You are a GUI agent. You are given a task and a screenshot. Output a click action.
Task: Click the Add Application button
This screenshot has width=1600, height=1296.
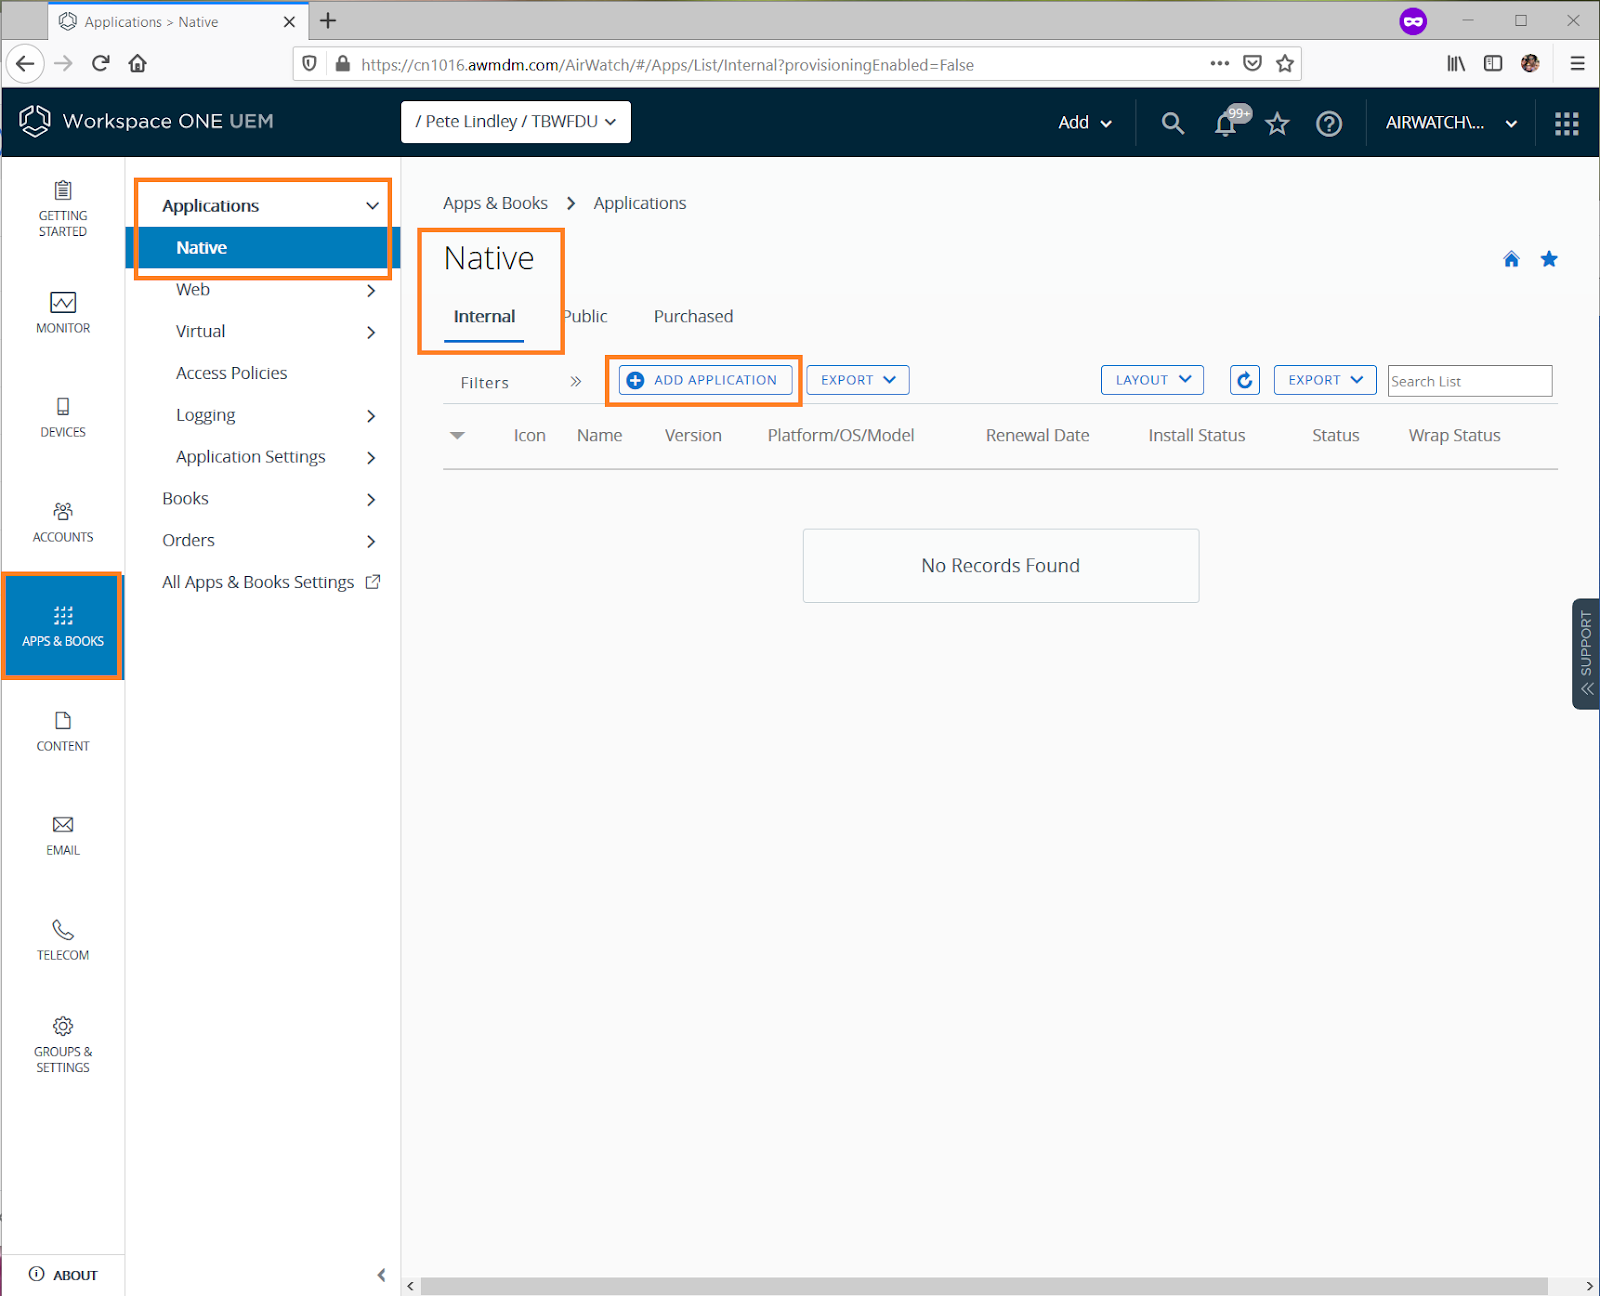[705, 380]
